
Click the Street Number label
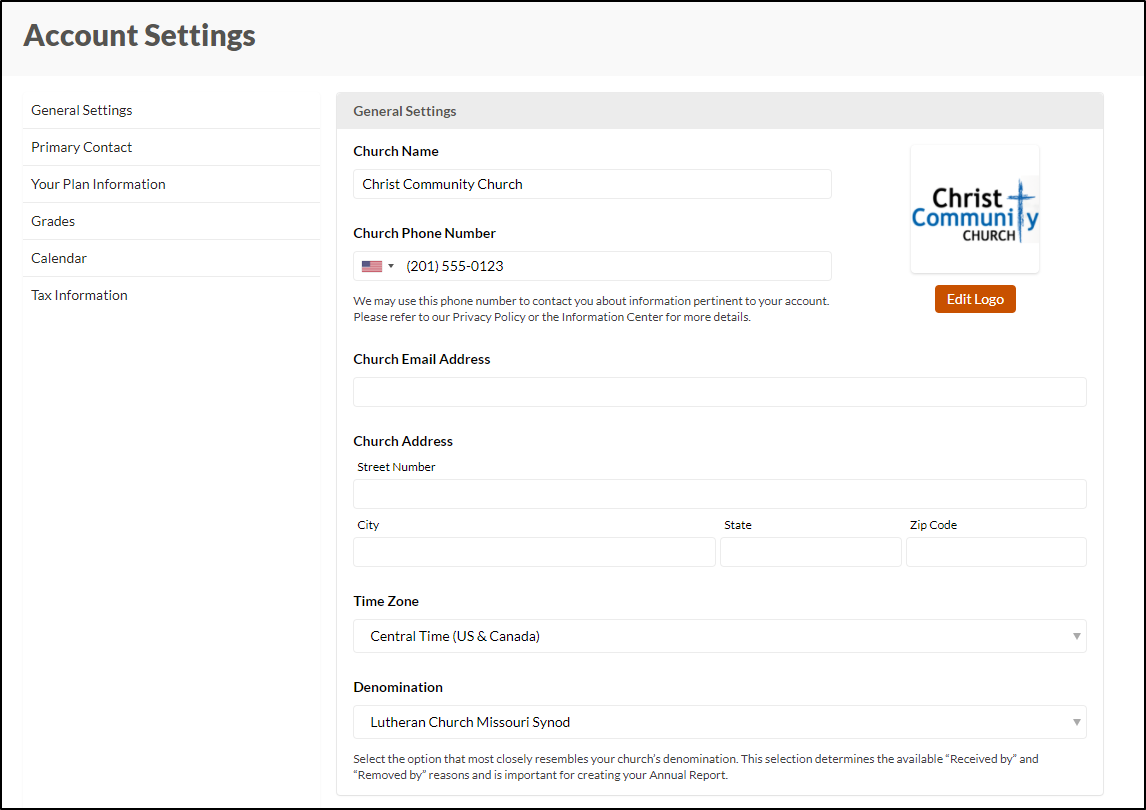[396, 467]
